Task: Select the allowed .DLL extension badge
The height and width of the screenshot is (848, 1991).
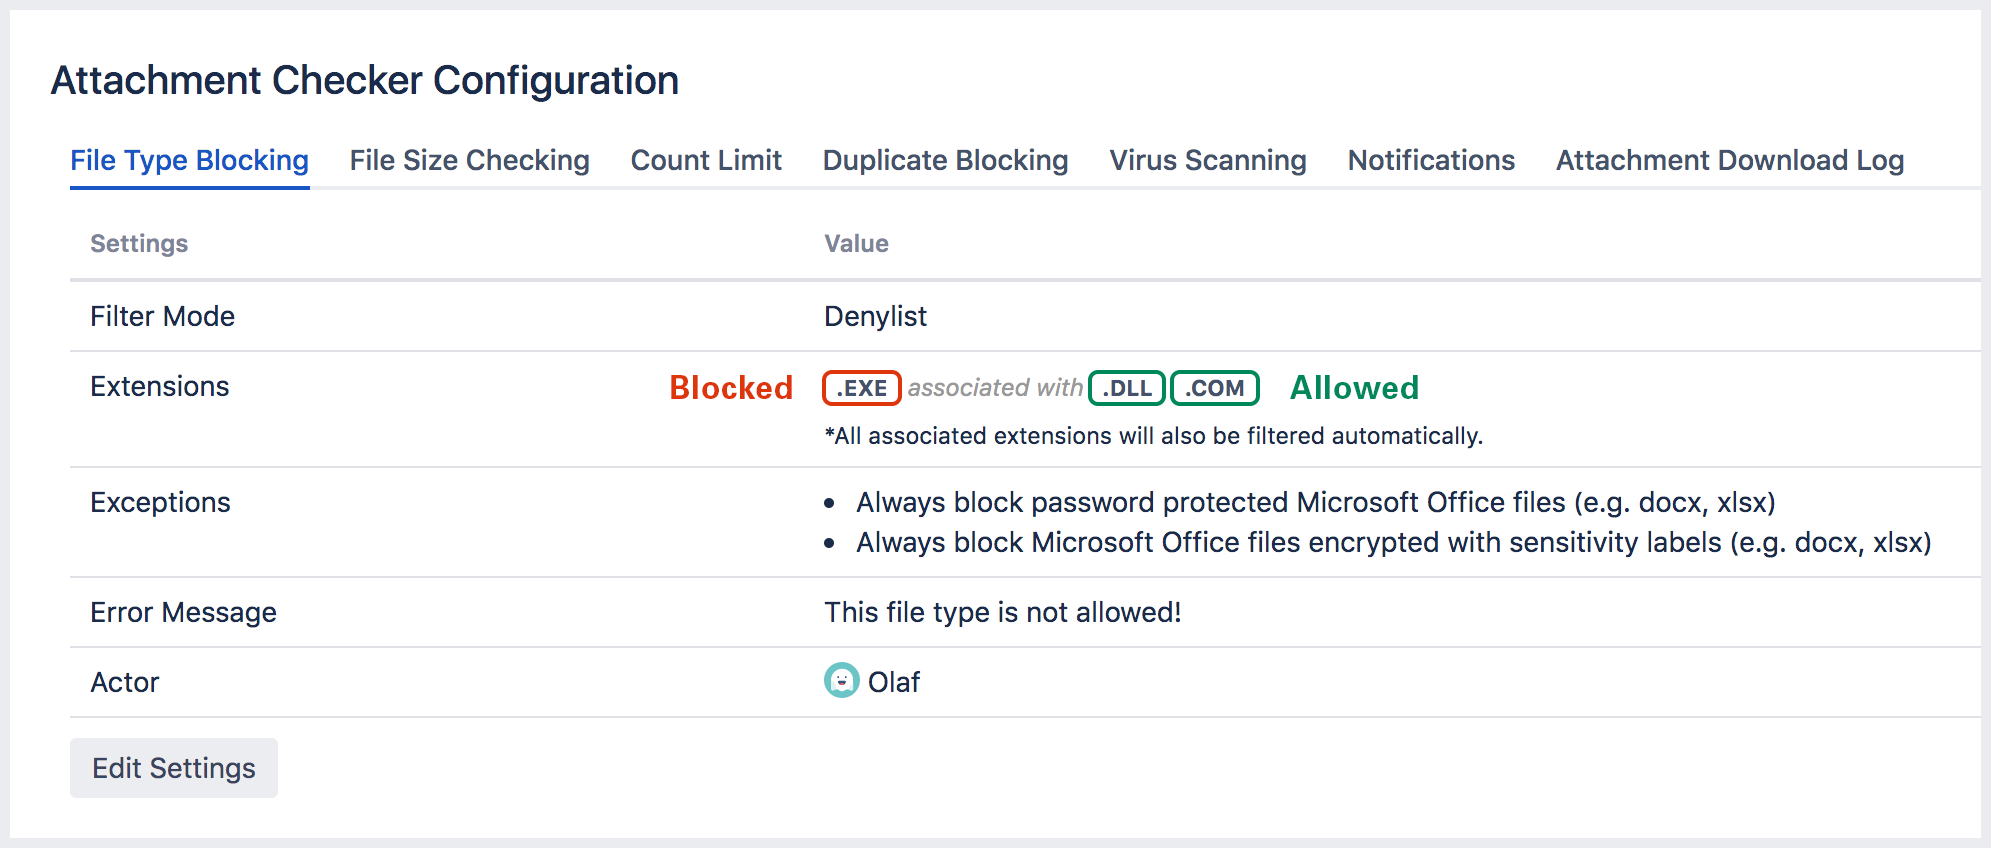Action: point(1125,388)
